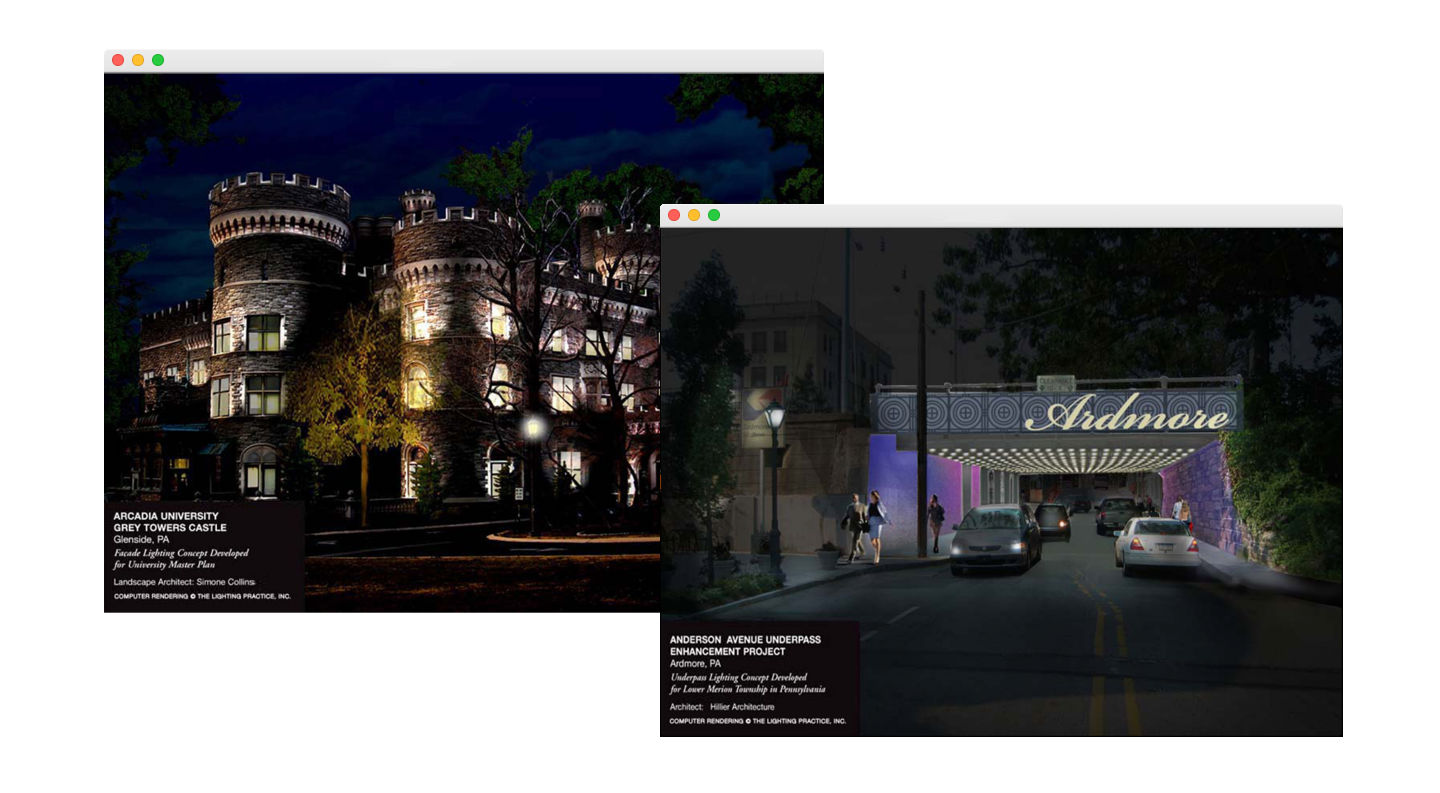Click the white car in the underpass

pos(1156,545)
